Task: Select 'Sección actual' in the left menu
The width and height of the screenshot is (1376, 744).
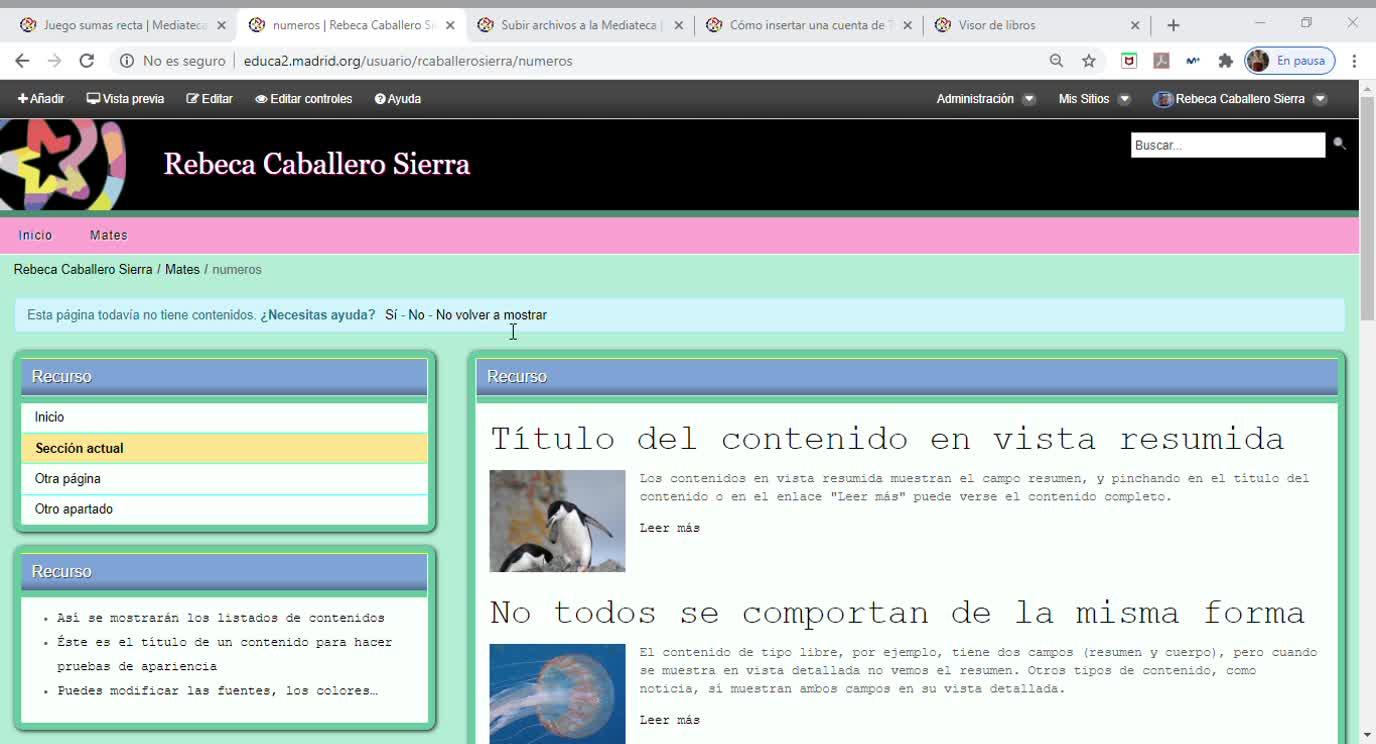Action: click(x=224, y=448)
